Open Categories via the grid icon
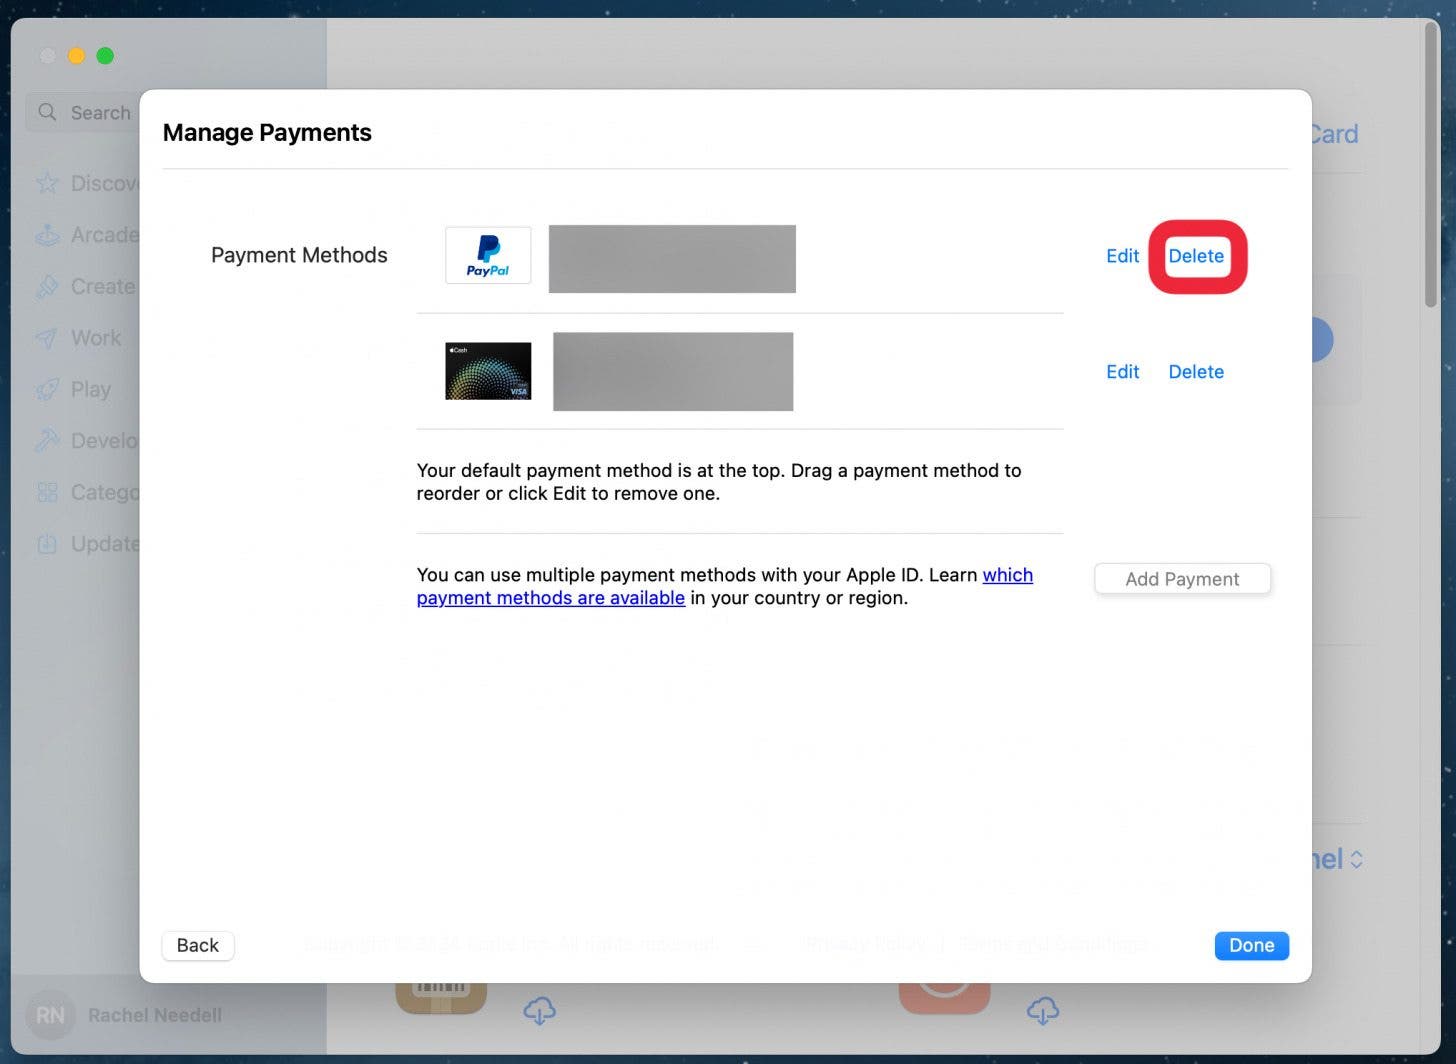Image resolution: width=1456 pixels, height=1064 pixels. tap(47, 492)
